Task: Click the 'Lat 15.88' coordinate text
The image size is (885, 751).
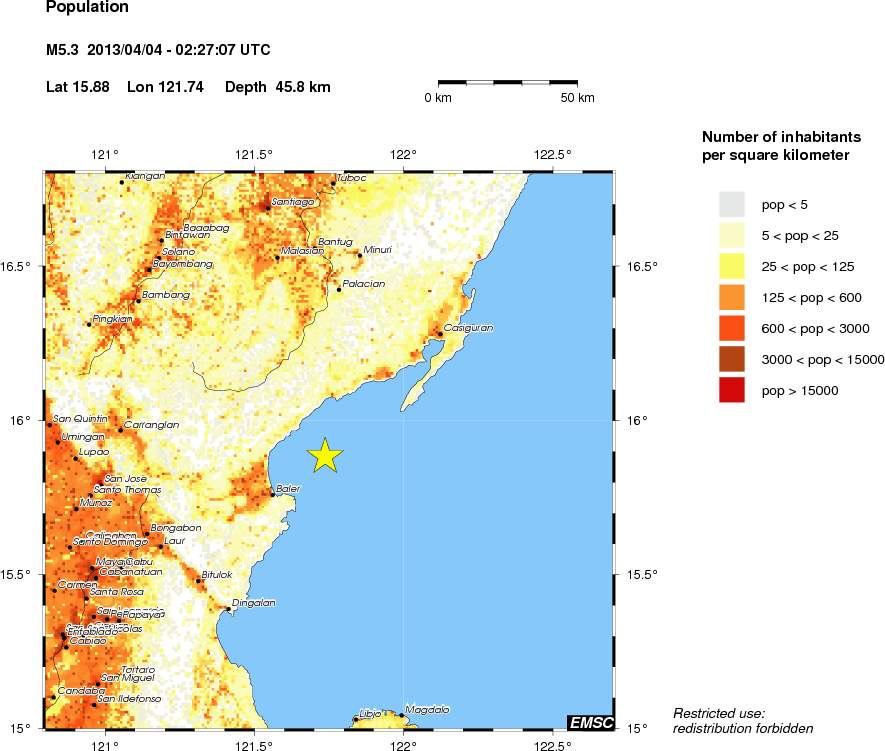Action: pyautogui.click(x=78, y=87)
